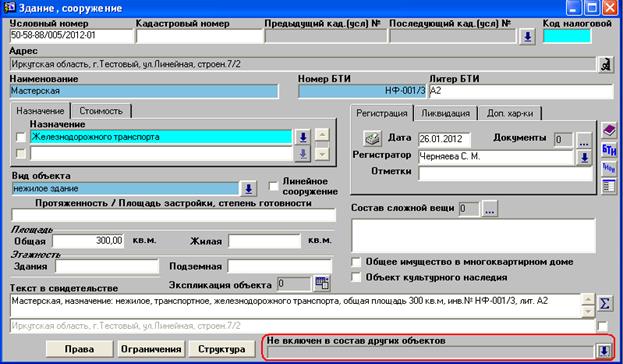623x364 pixels.
Task: Move Назначение row up with arrow
Action: [x=322, y=135]
